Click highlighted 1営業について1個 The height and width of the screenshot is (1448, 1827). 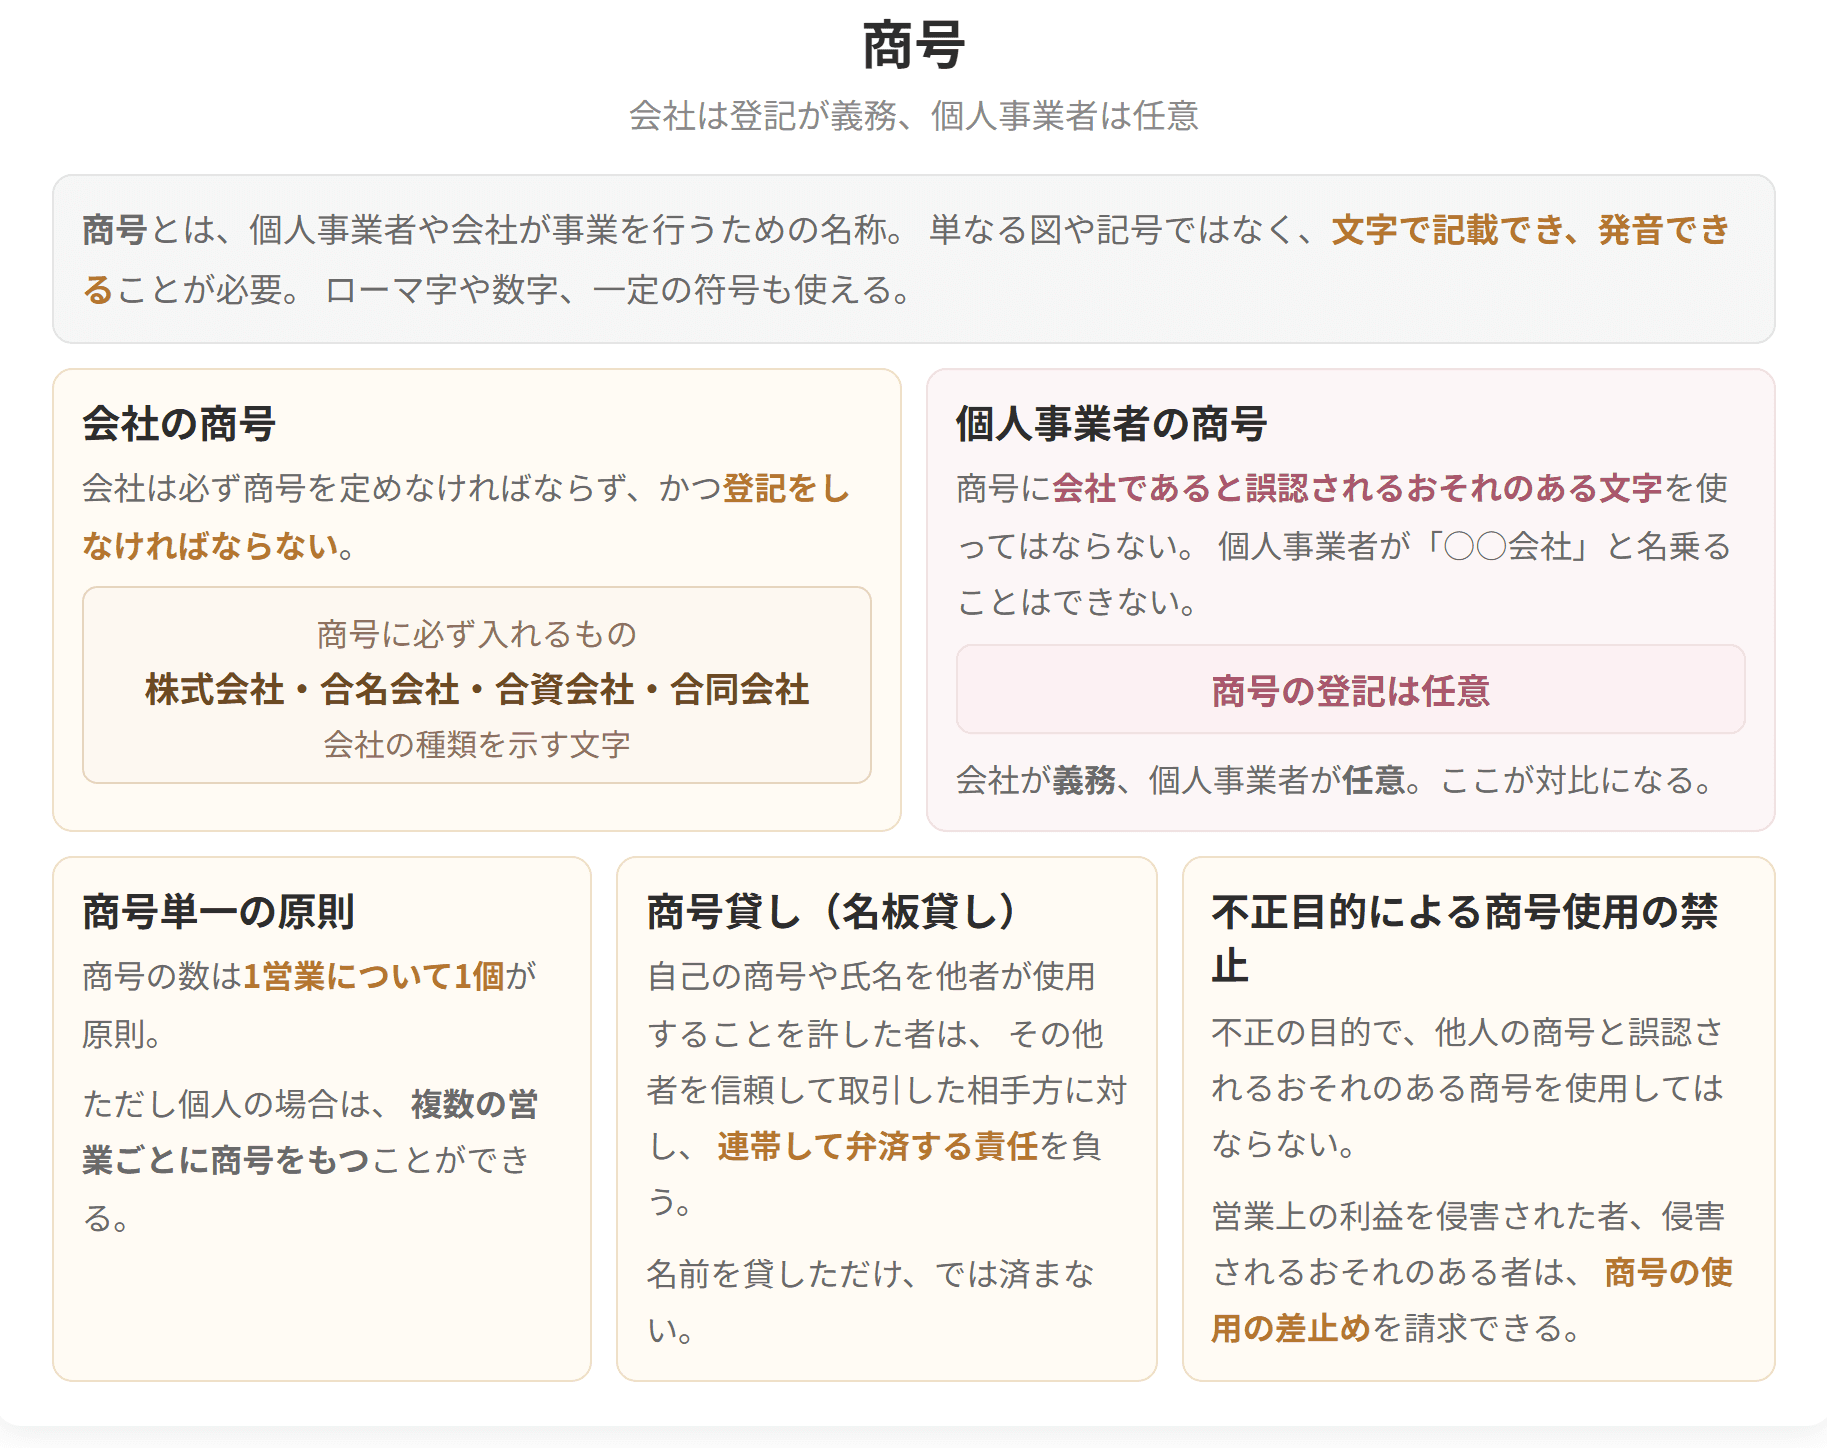click(374, 976)
